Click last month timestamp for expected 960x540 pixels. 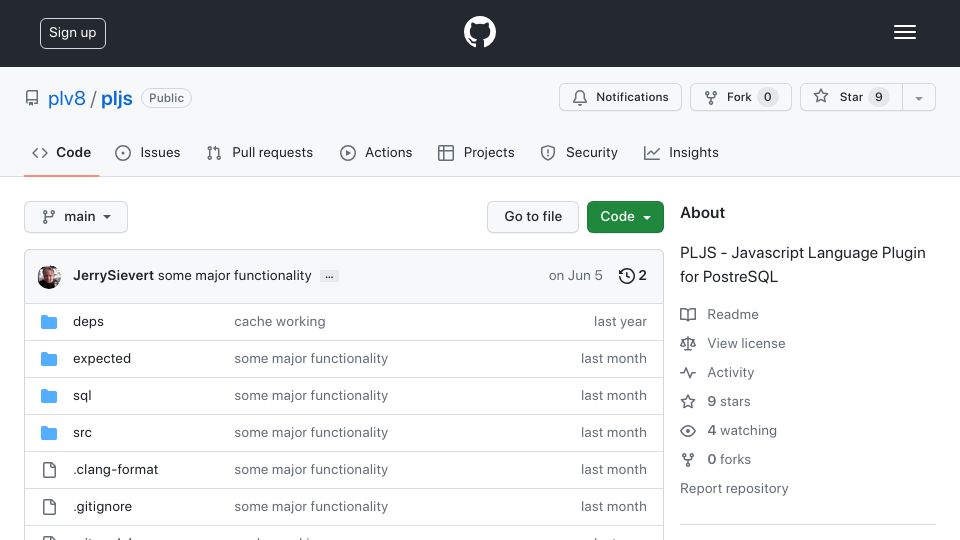pos(613,359)
